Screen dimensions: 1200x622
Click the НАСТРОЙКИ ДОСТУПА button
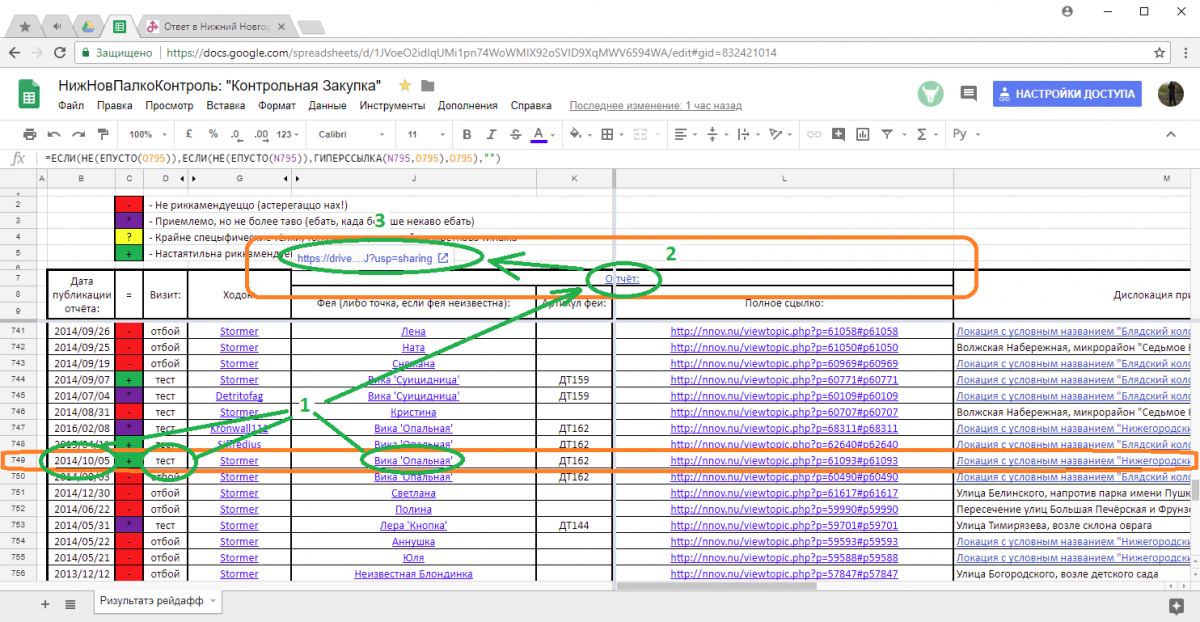click(1067, 93)
